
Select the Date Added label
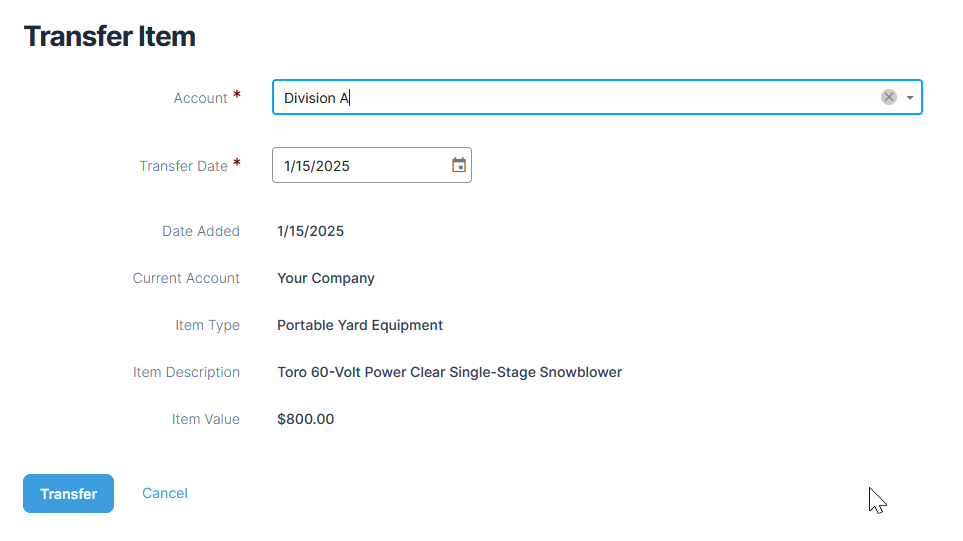tap(201, 232)
